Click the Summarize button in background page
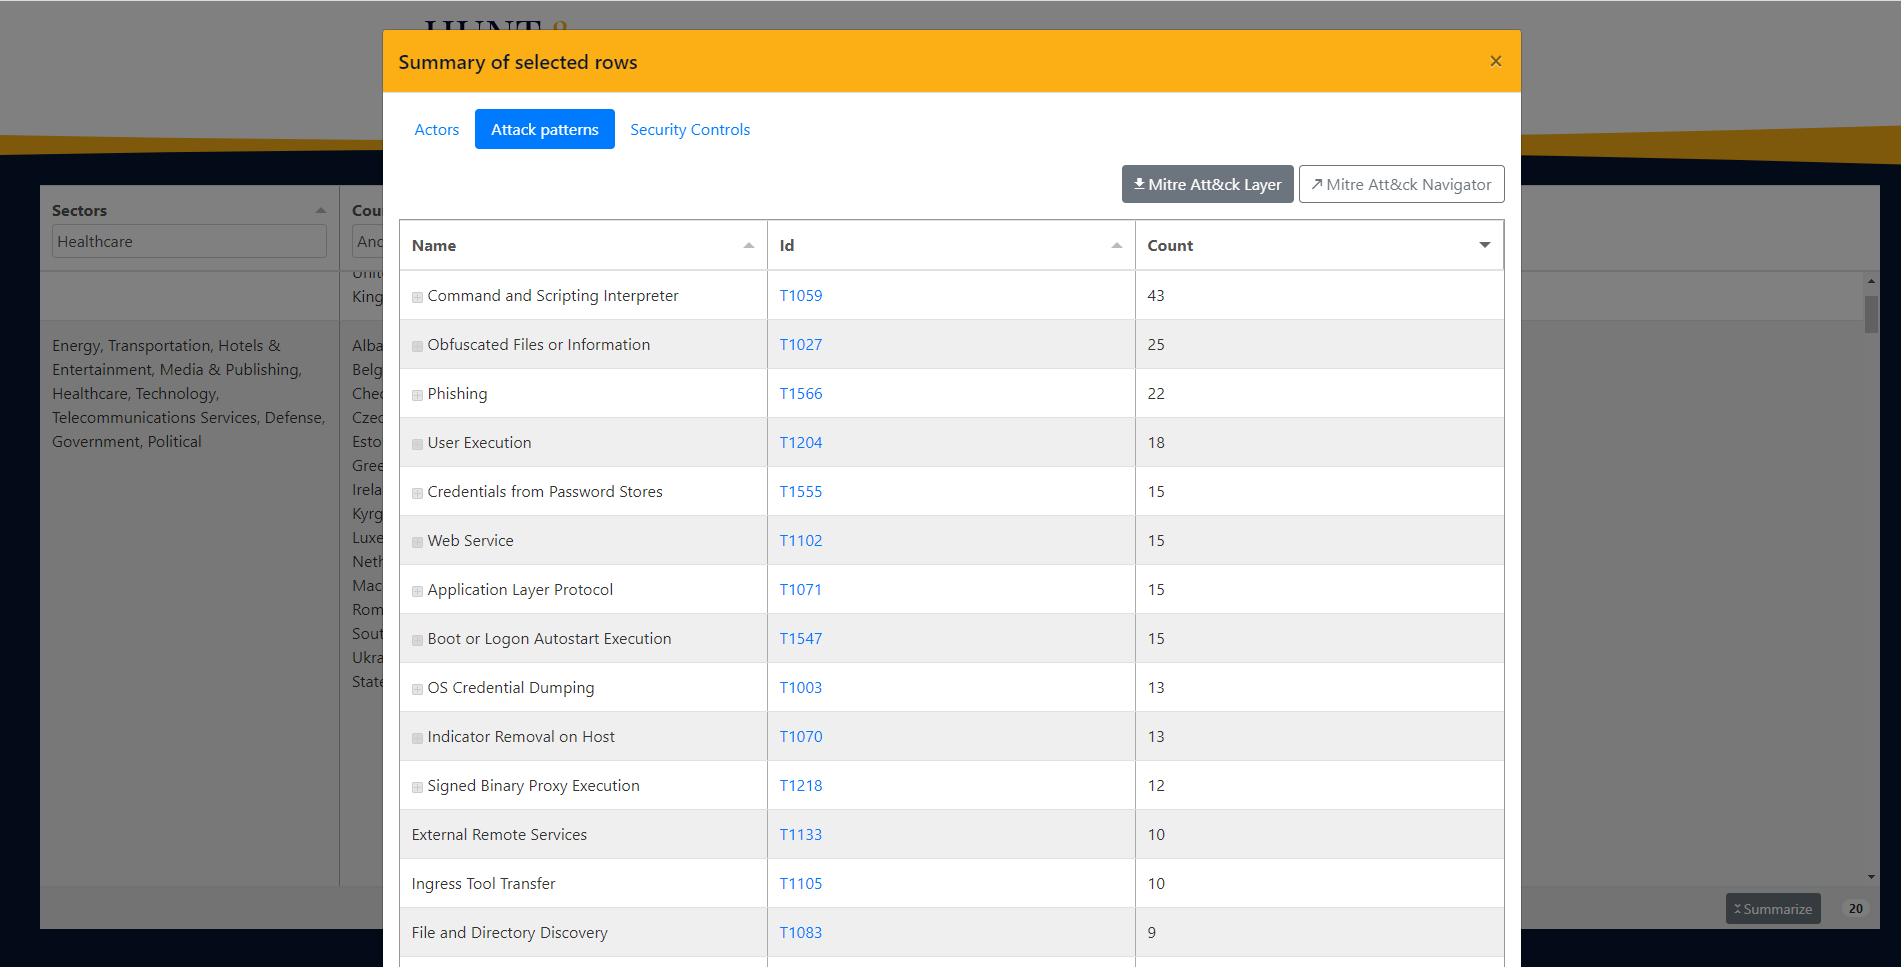The image size is (1901, 967). pos(1773,909)
